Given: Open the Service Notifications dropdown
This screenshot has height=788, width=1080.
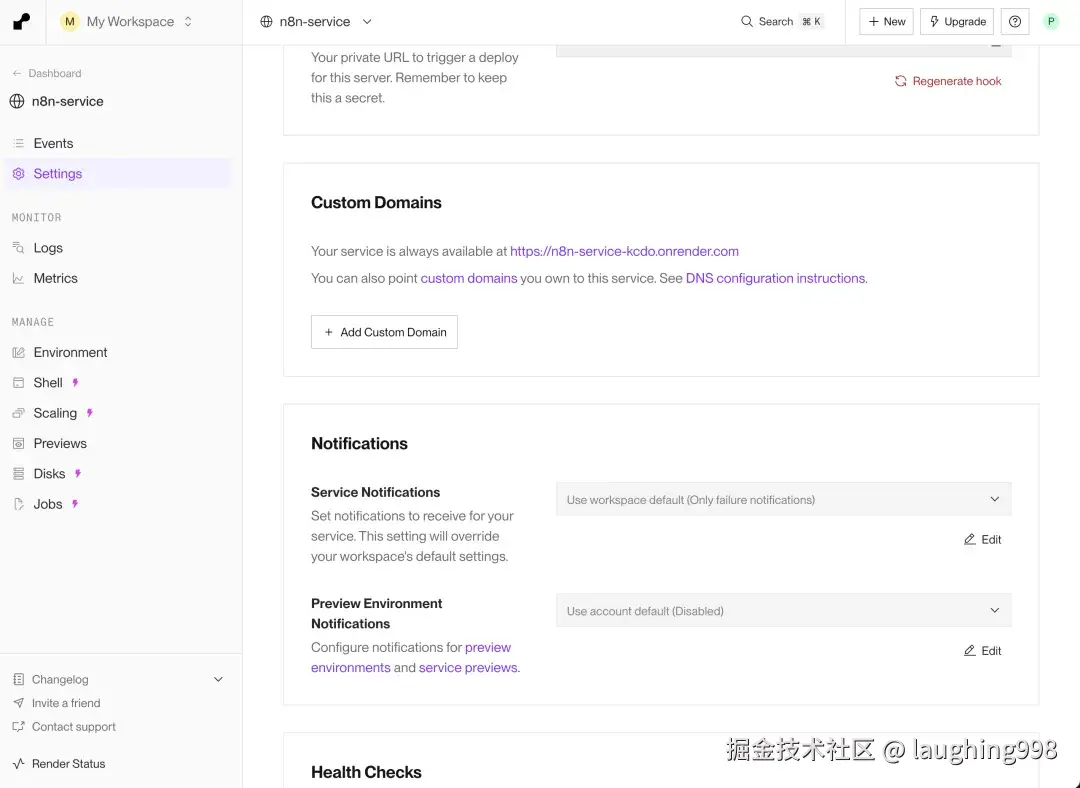Looking at the screenshot, I should pos(783,500).
